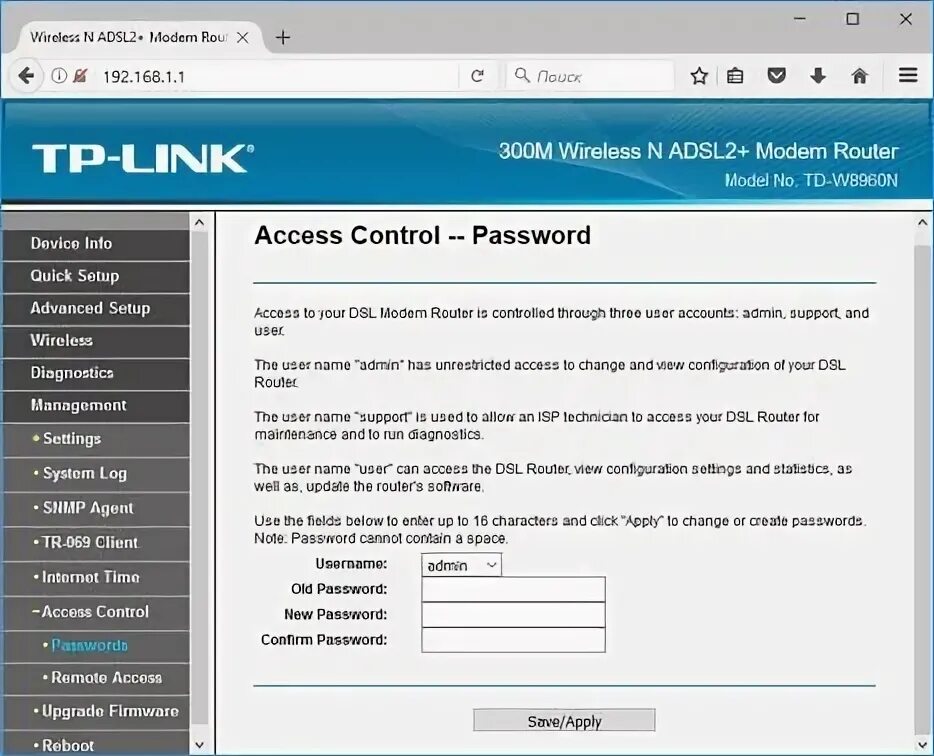Click the search magnifier icon
Viewport: 934px width, 756px height.
[x=522, y=75]
